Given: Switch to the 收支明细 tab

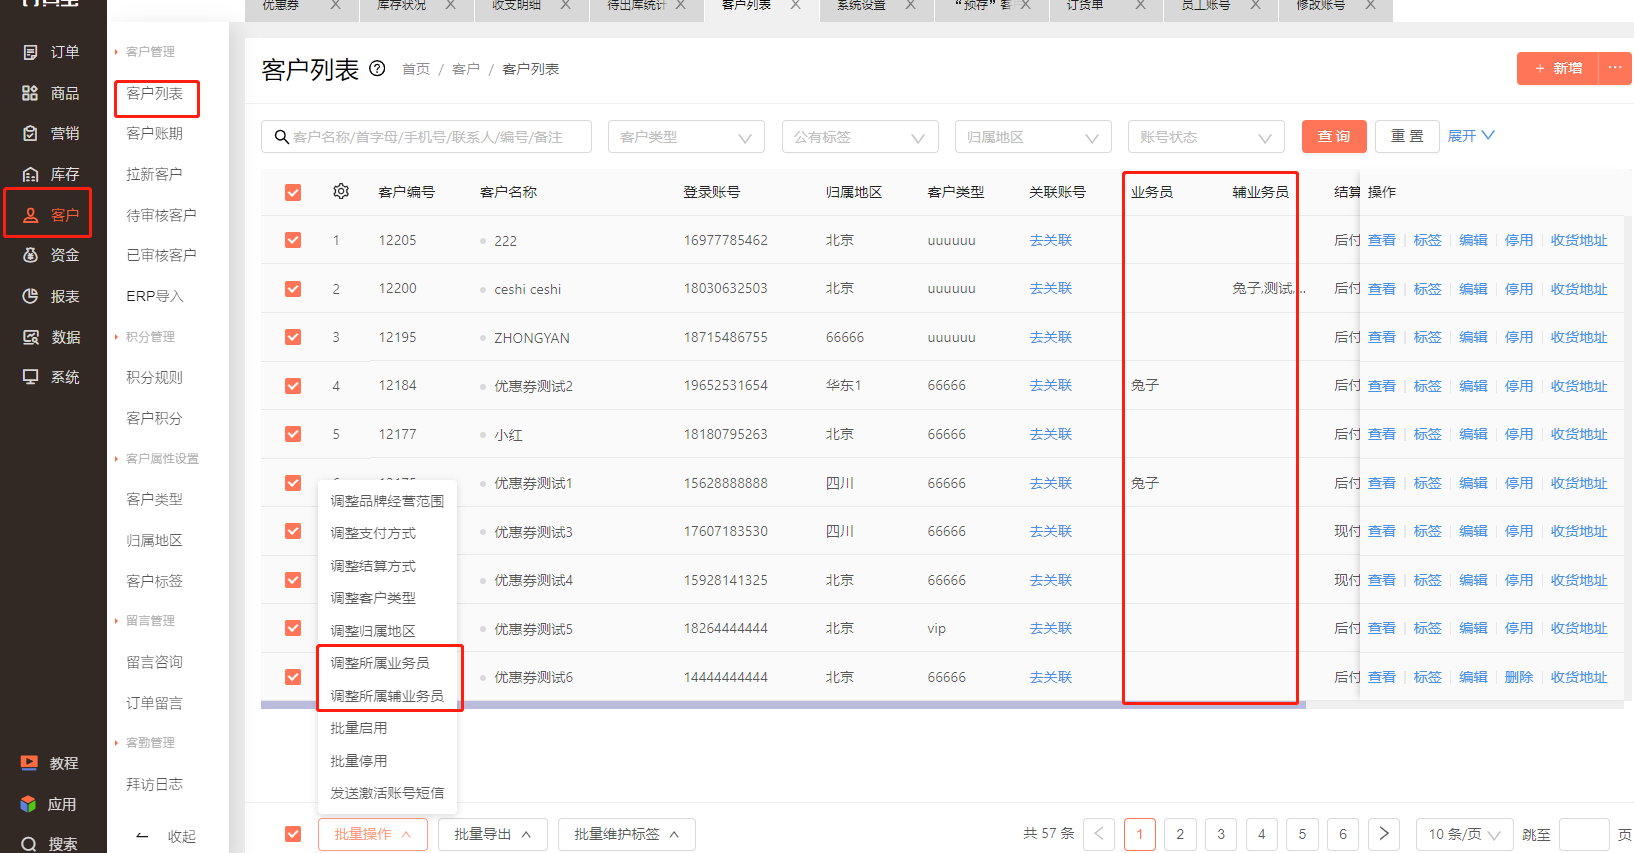Looking at the screenshot, I should (x=516, y=5).
